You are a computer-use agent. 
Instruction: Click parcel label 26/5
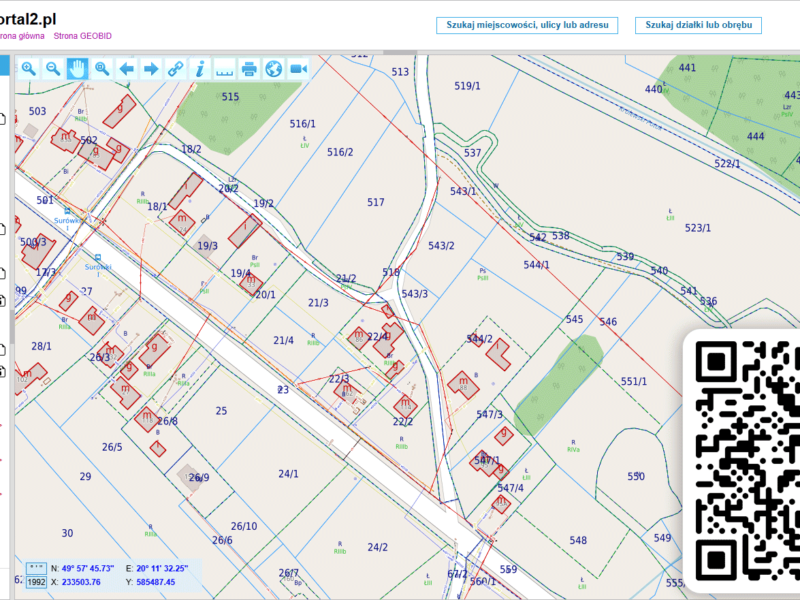[112, 447]
